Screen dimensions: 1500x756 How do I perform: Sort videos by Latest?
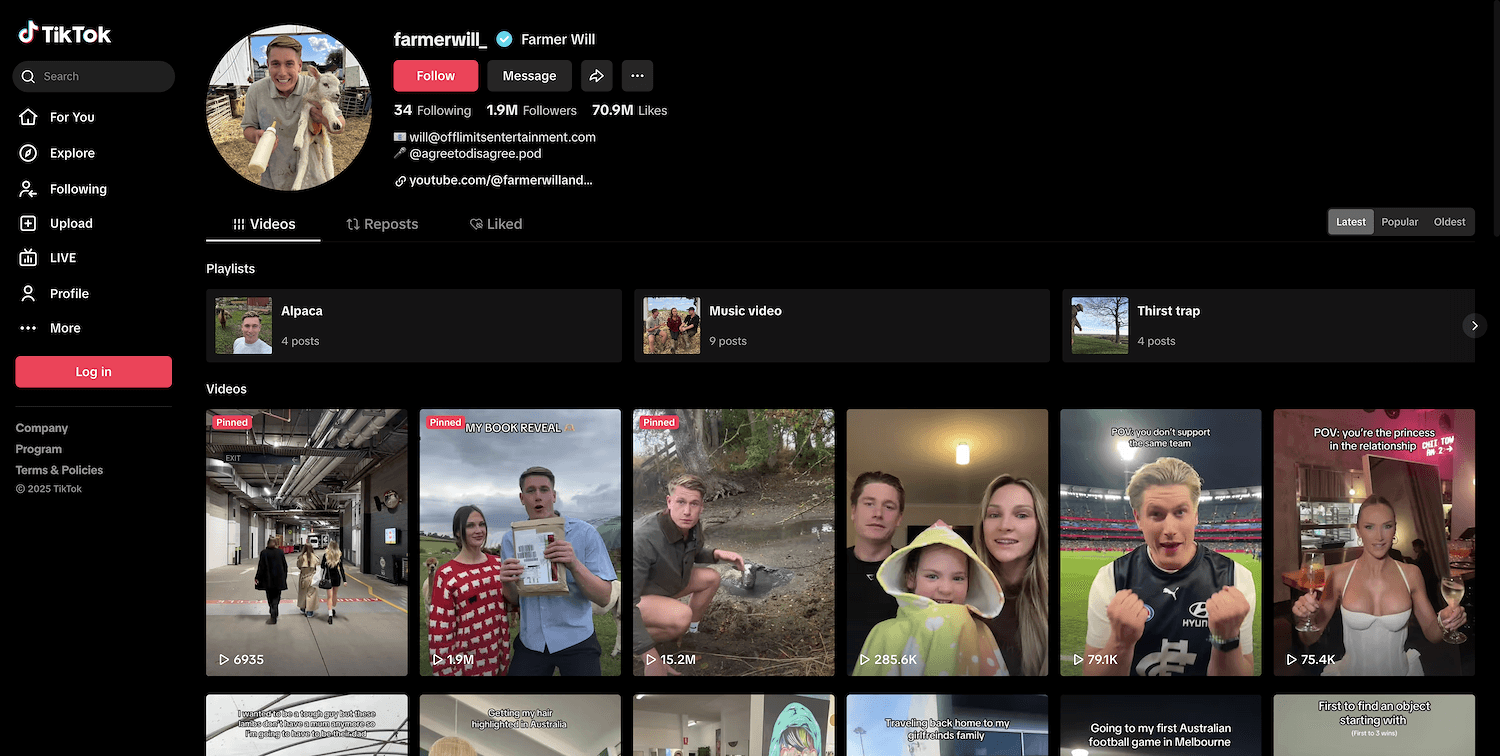pyautogui.click(x=1350, y=222)
